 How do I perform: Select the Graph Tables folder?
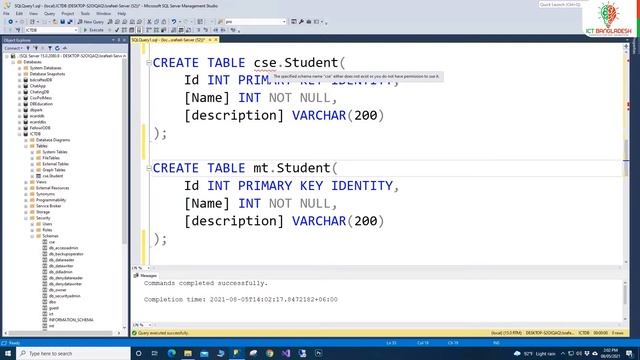click(x=54, y=170)
